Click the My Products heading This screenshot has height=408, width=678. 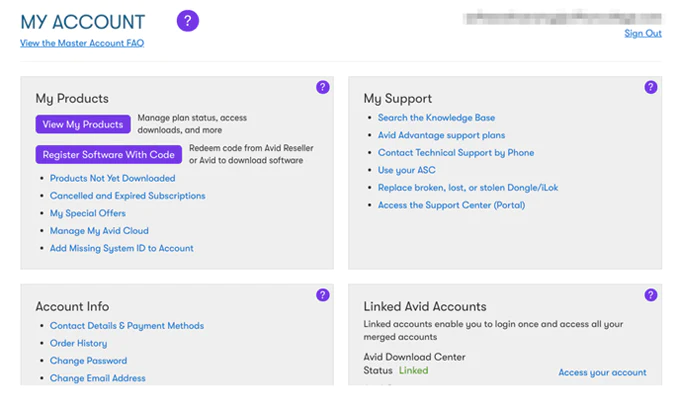click(72, 99)
